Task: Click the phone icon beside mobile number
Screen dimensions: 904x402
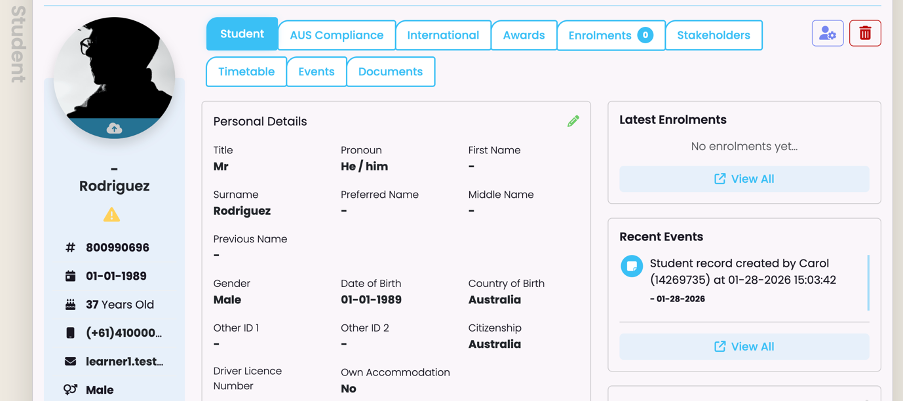Action: 70,332
